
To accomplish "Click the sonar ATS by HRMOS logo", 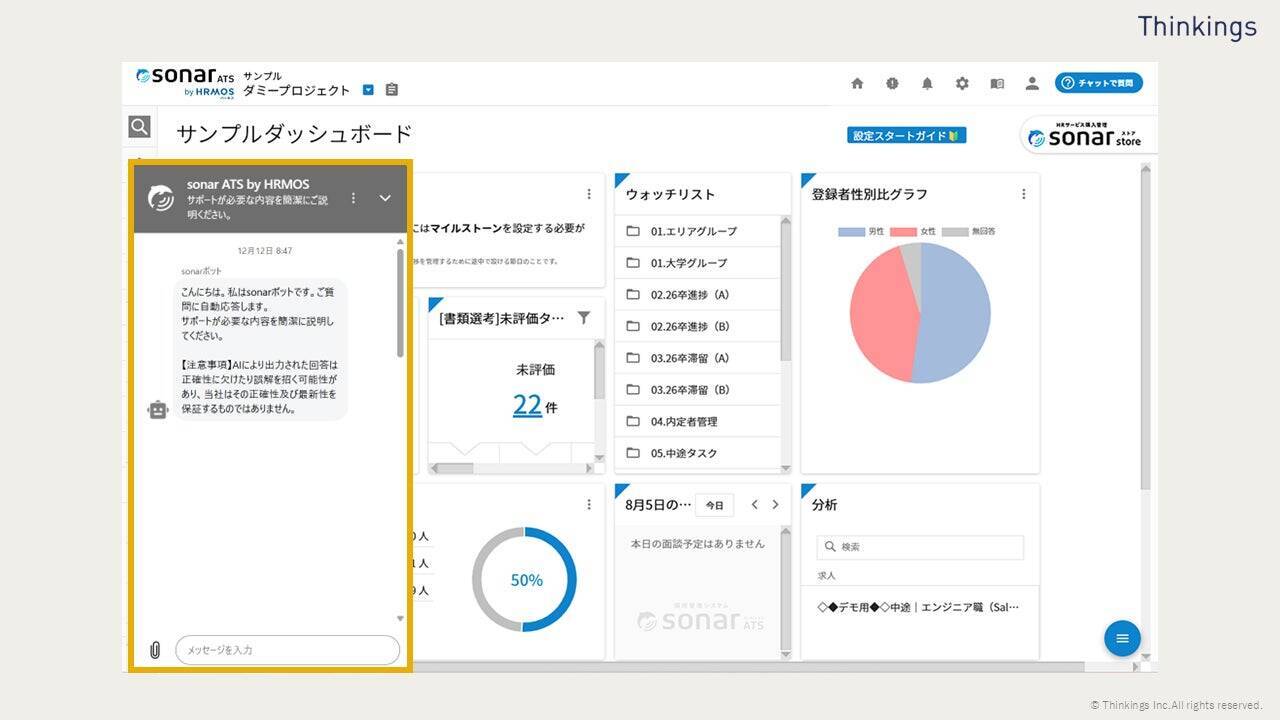I will 183,81.
